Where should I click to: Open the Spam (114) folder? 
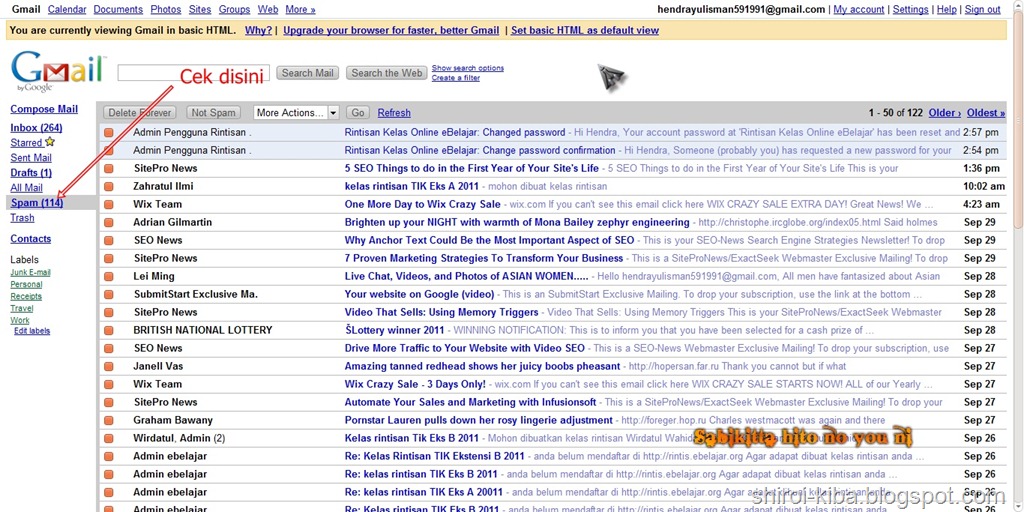[37, 203]
